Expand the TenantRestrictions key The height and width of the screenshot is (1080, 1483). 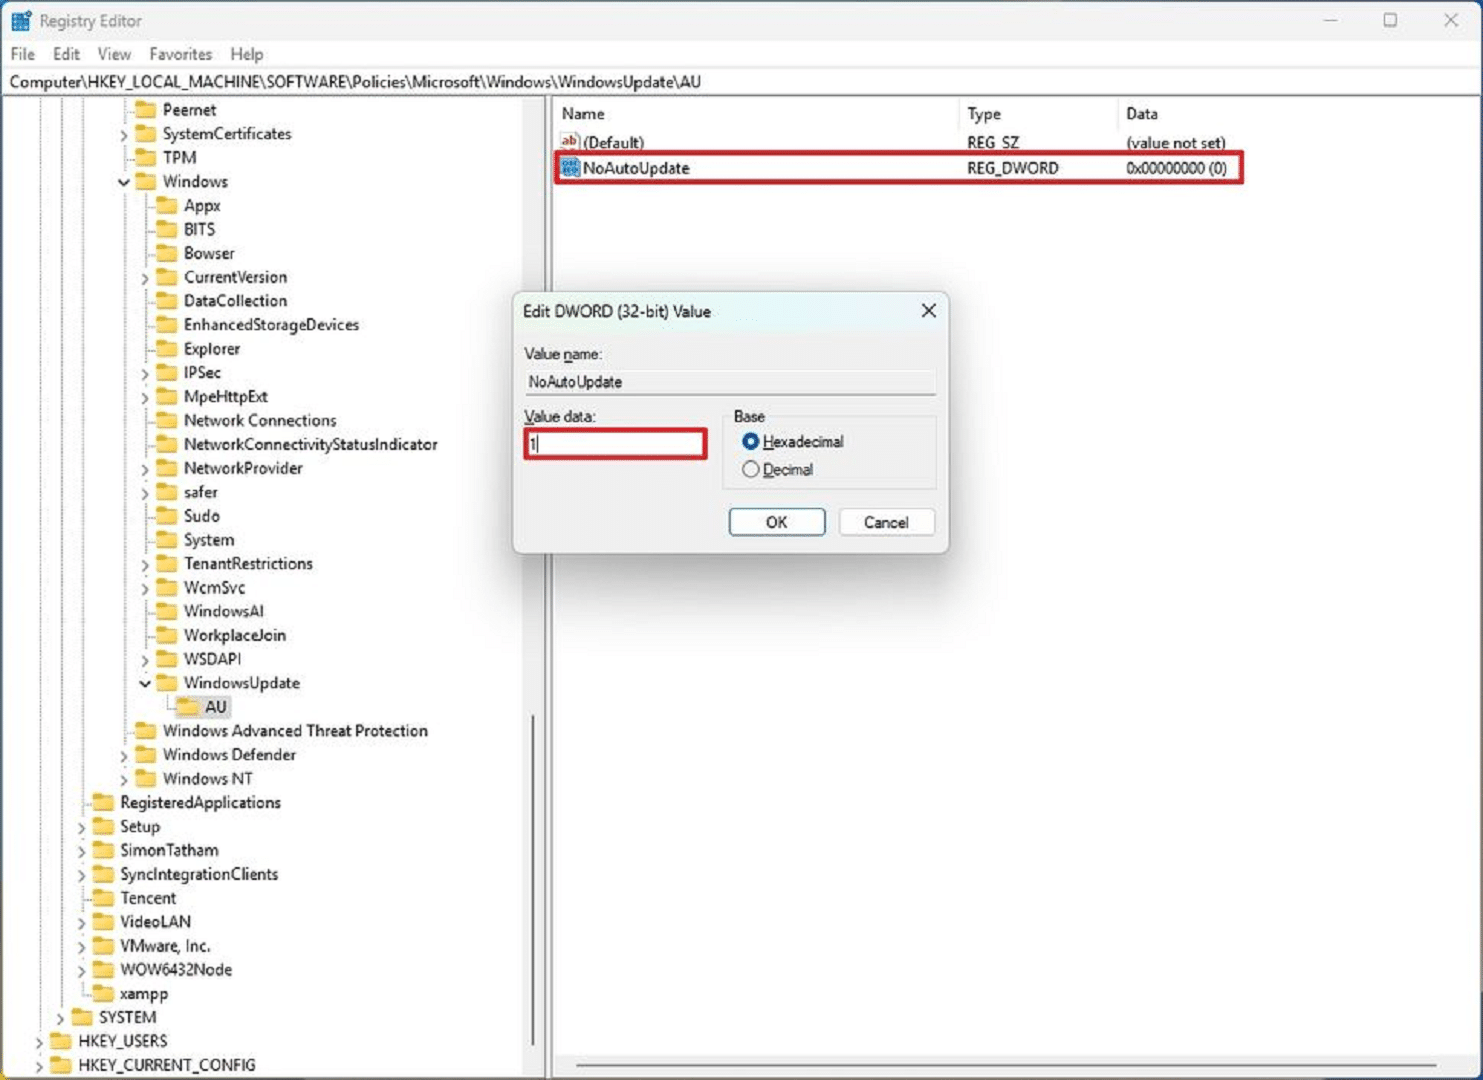coord(145,565)
